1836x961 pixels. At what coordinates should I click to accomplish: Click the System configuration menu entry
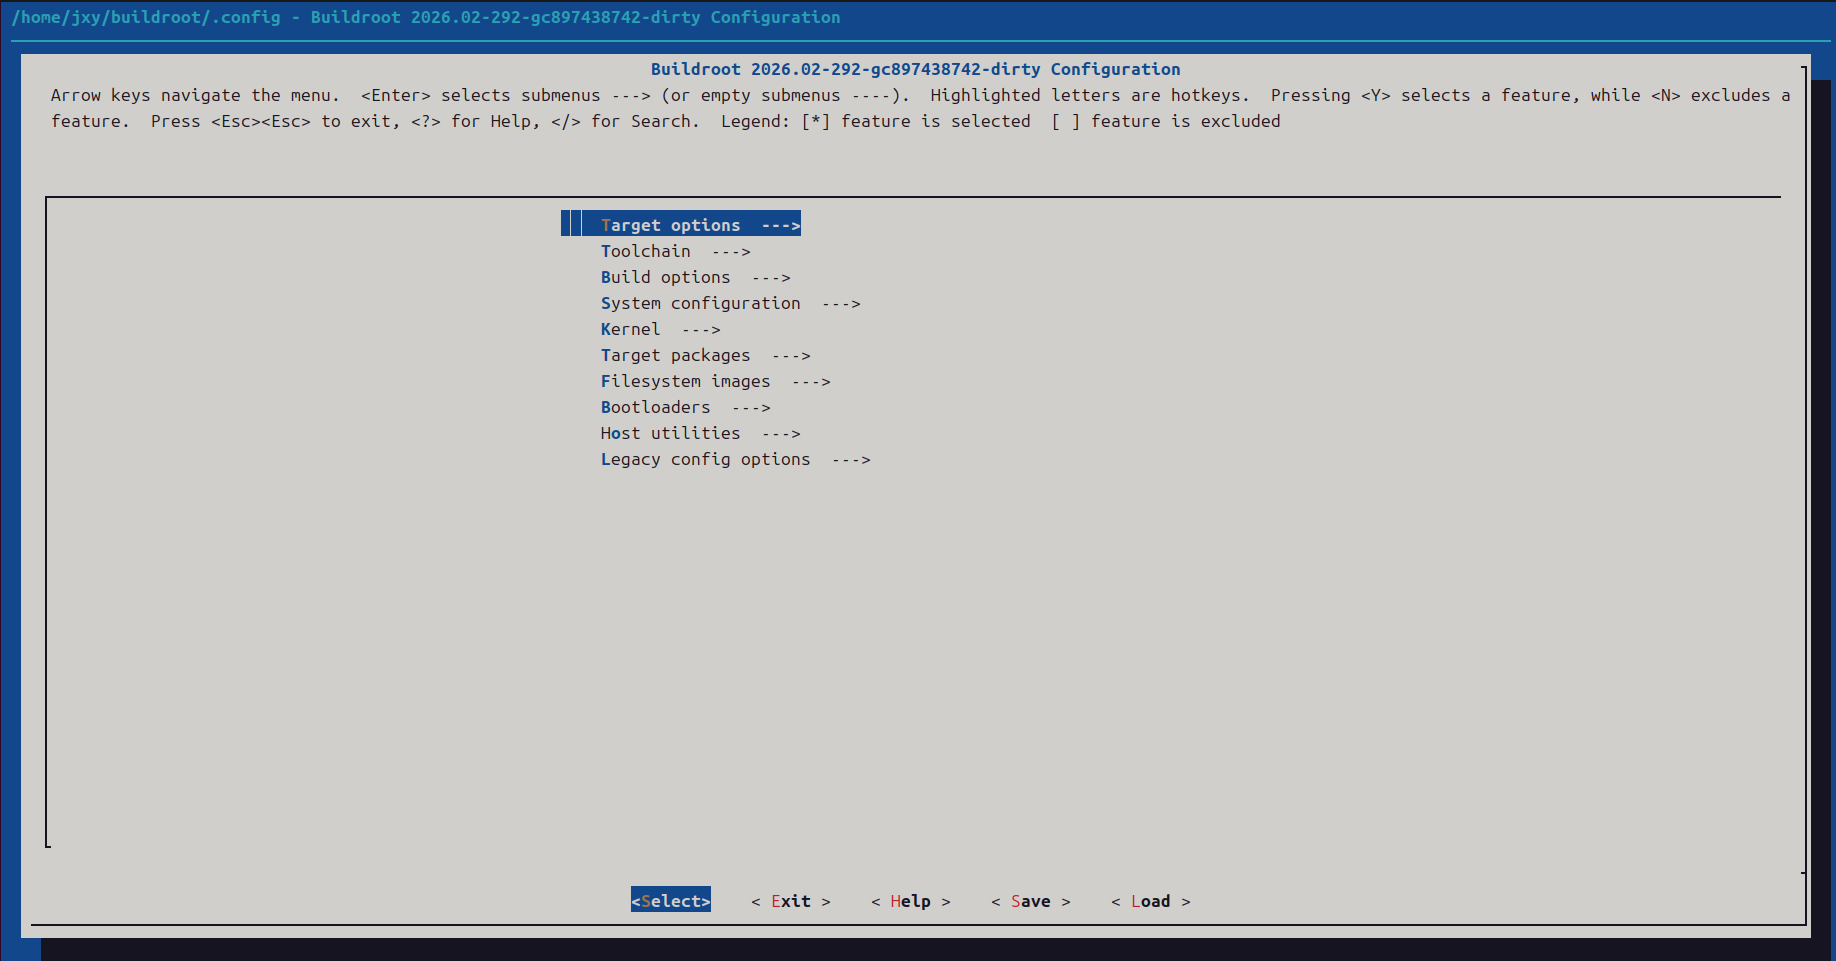pyautogui.click(x=700, y=303)
